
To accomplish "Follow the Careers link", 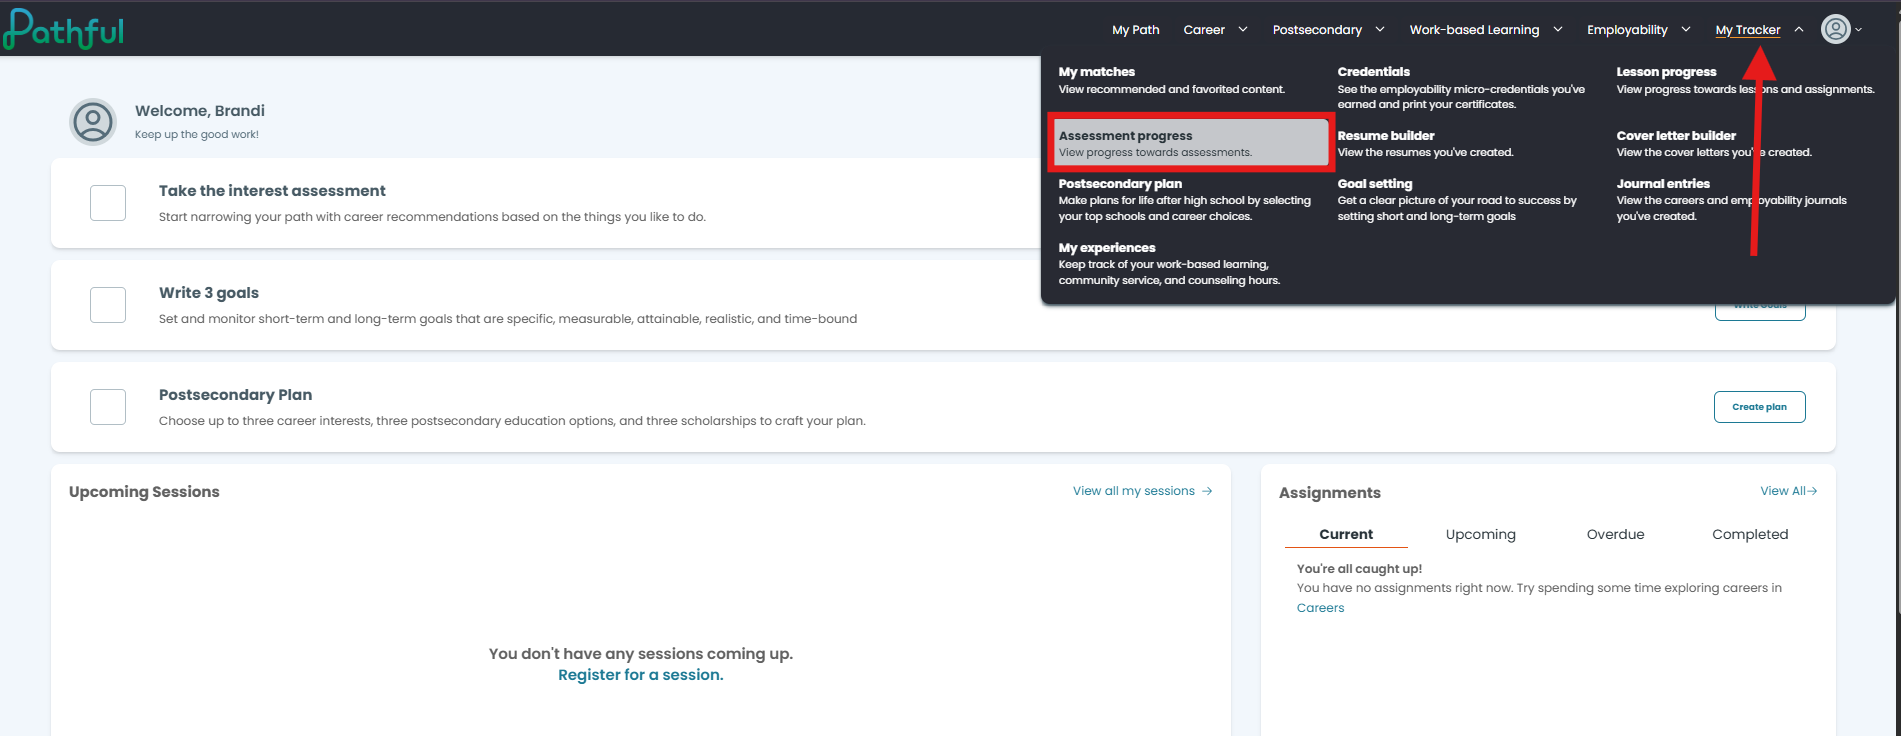I will coord(1320,608).
